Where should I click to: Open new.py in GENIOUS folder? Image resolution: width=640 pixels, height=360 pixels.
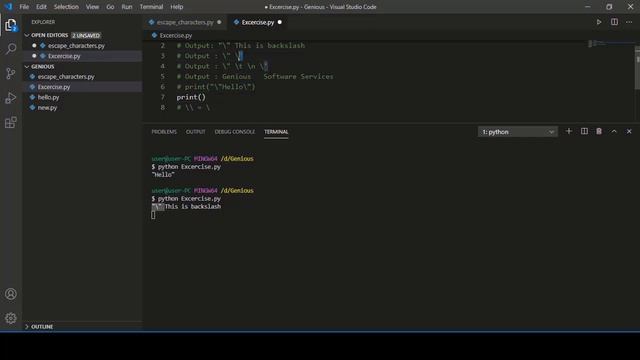point(47,108)
